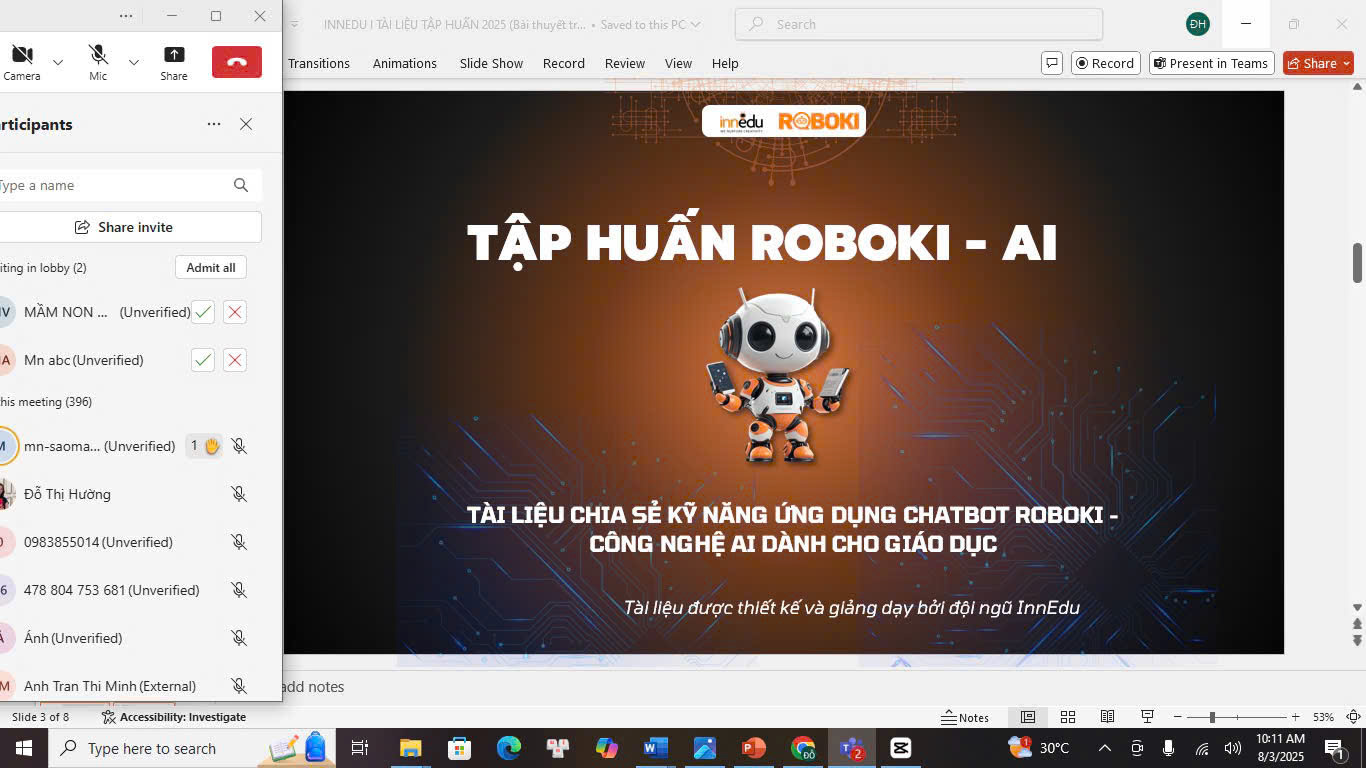Click the 53% zoom level
Image resolution: width=1366 pixels, height=768 pixels.
pyautogui.click(x=1323, y=717)
